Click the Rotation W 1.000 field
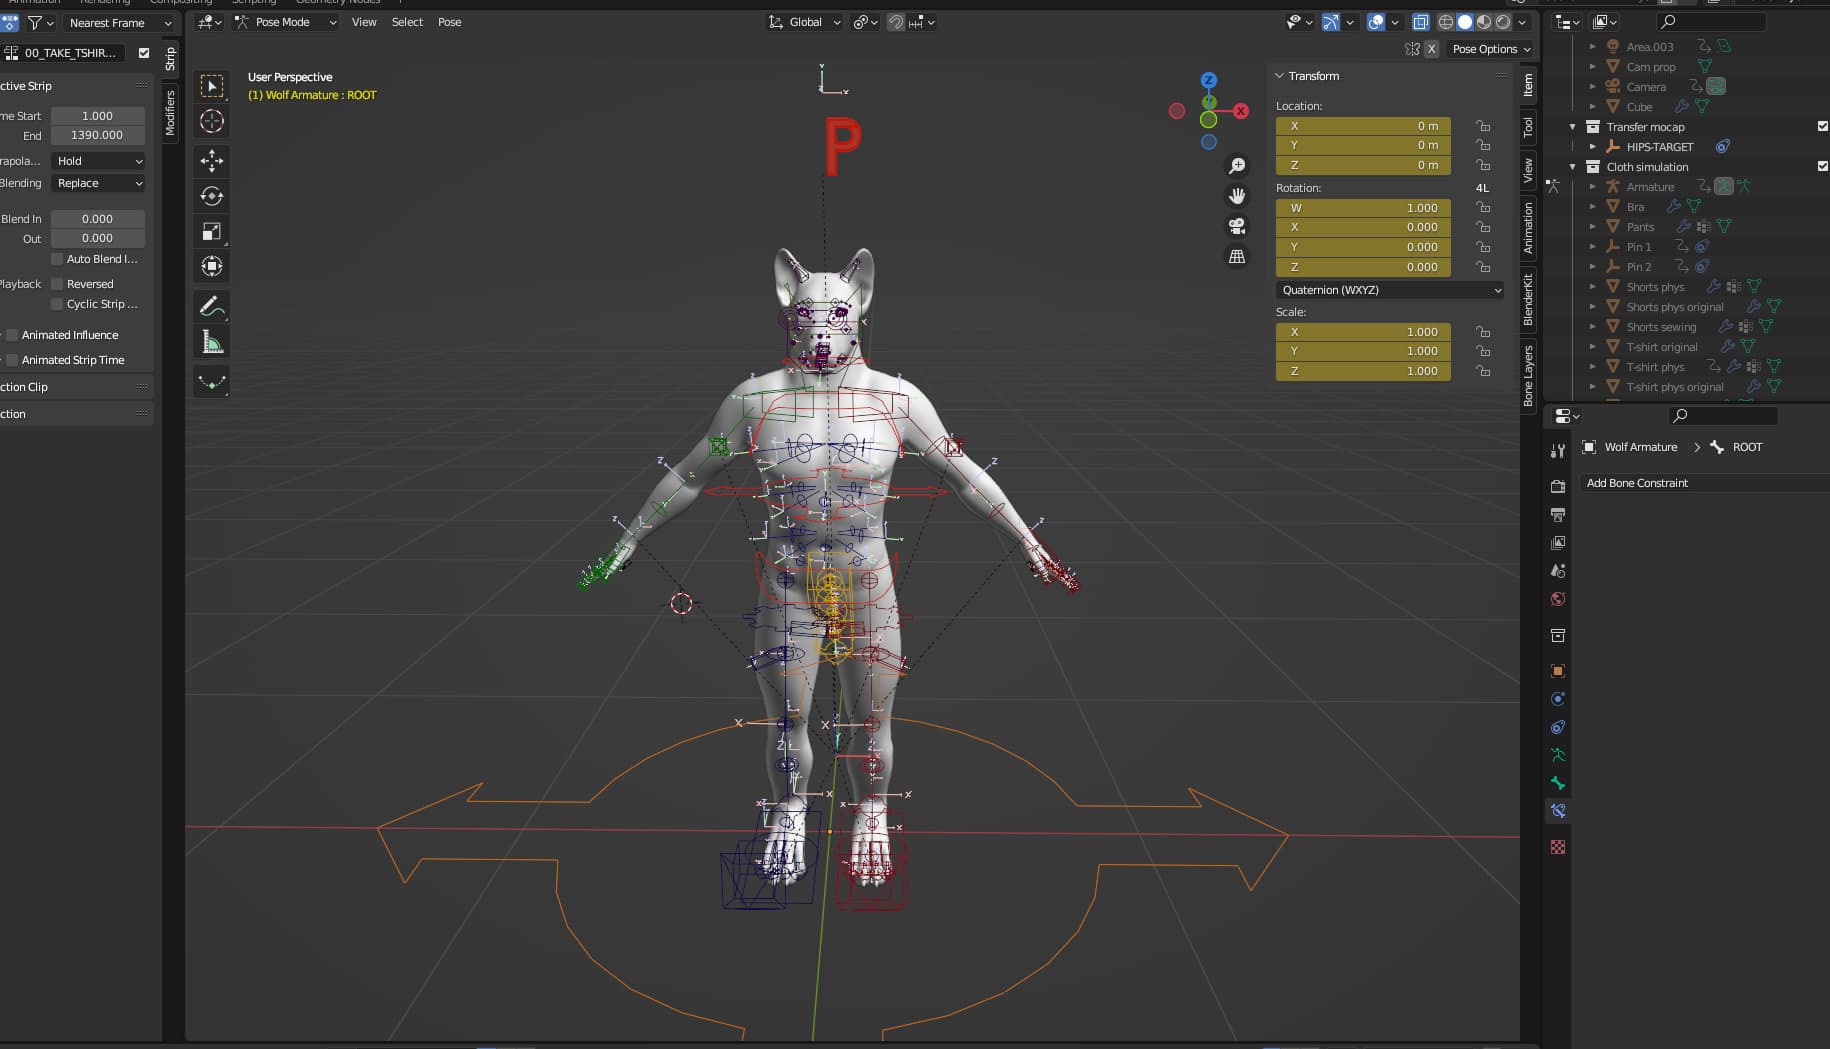1830x1049 pixels. (1363, 208)
